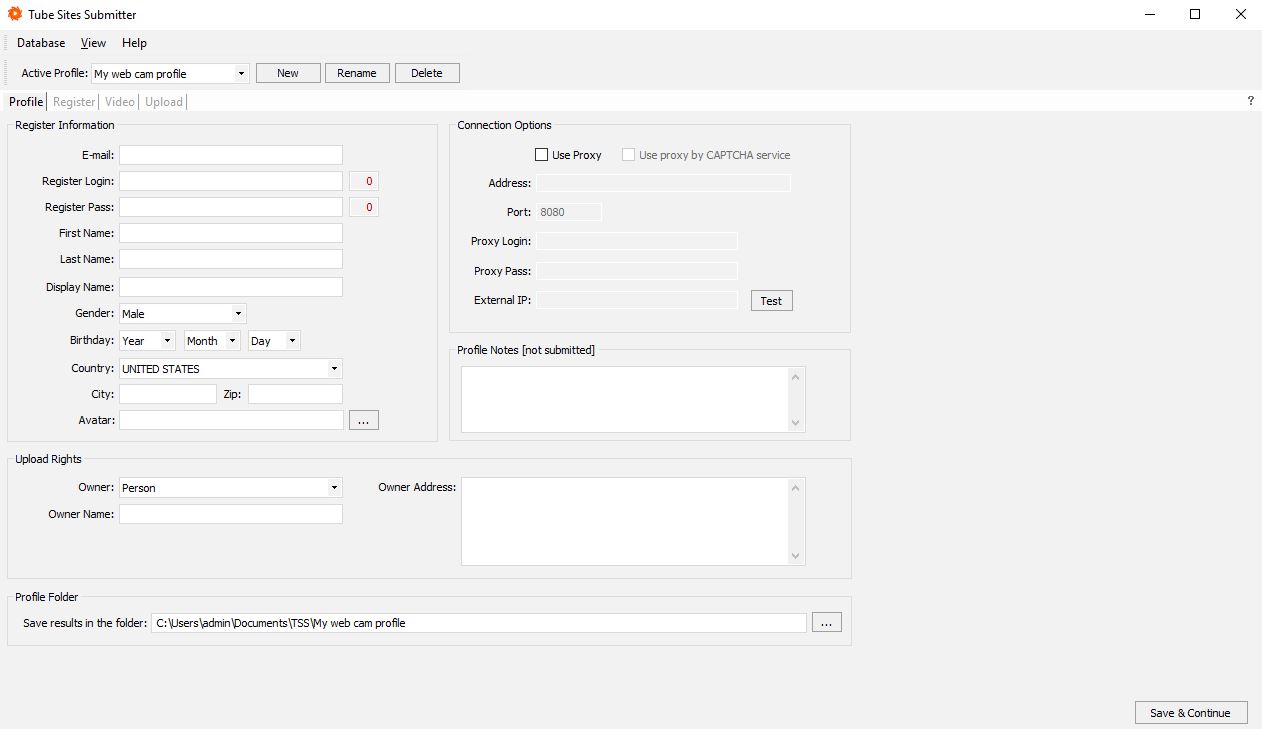Screen dimensions: 1262x729
Task: Open the Database menu
Action: coord(41,43)
